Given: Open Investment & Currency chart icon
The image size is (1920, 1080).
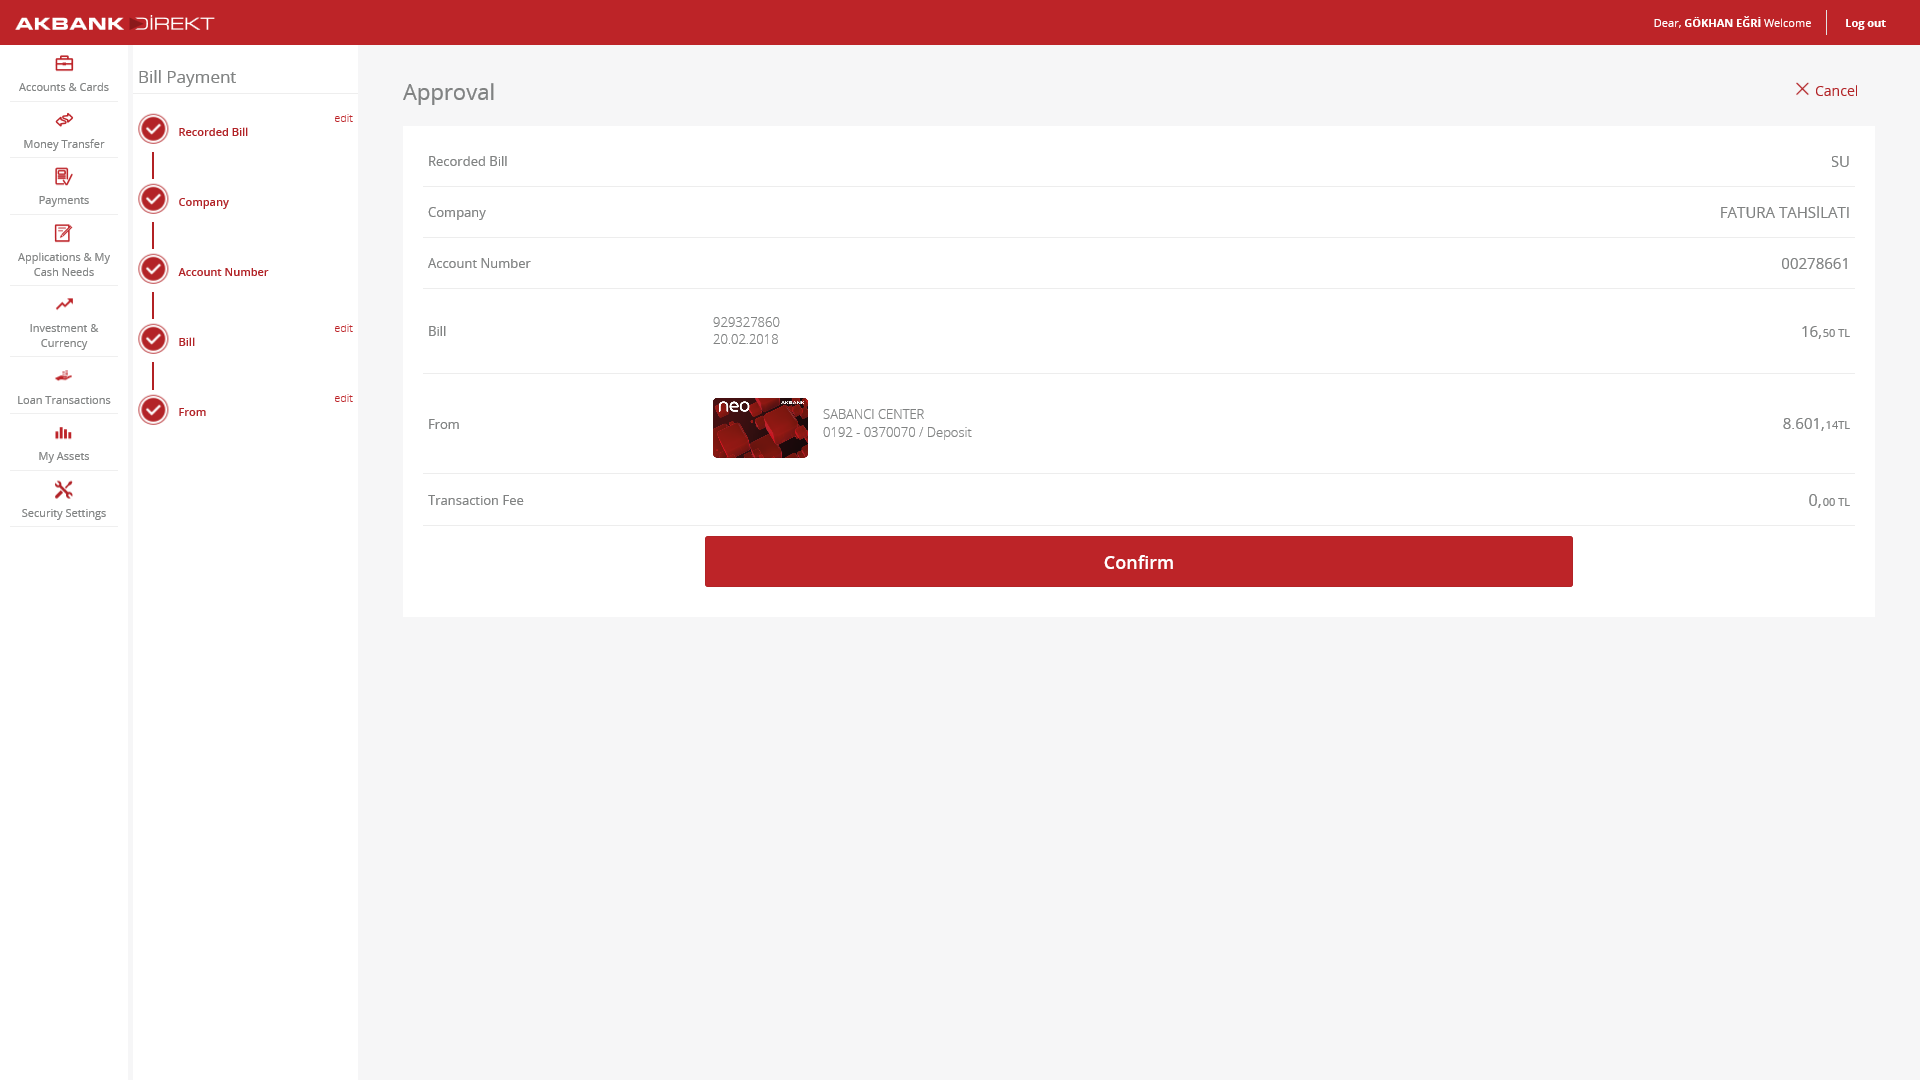Looking at the screenshot, I should pyautogui.click(x=64, y=304).
